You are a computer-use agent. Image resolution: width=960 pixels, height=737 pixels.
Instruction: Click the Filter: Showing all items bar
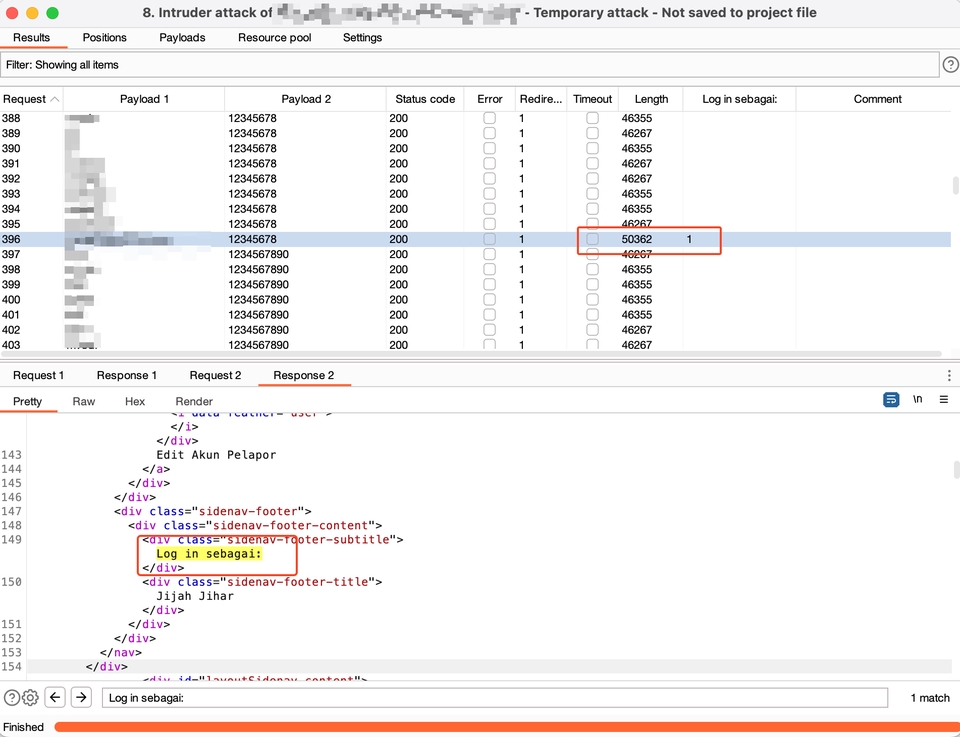click(x=470, y=65)
